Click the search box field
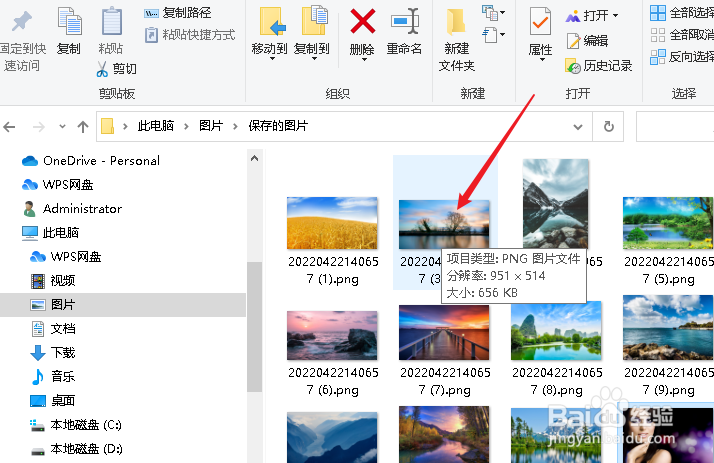The height and width of the screenshot is (463, 714). pos(675,127)
